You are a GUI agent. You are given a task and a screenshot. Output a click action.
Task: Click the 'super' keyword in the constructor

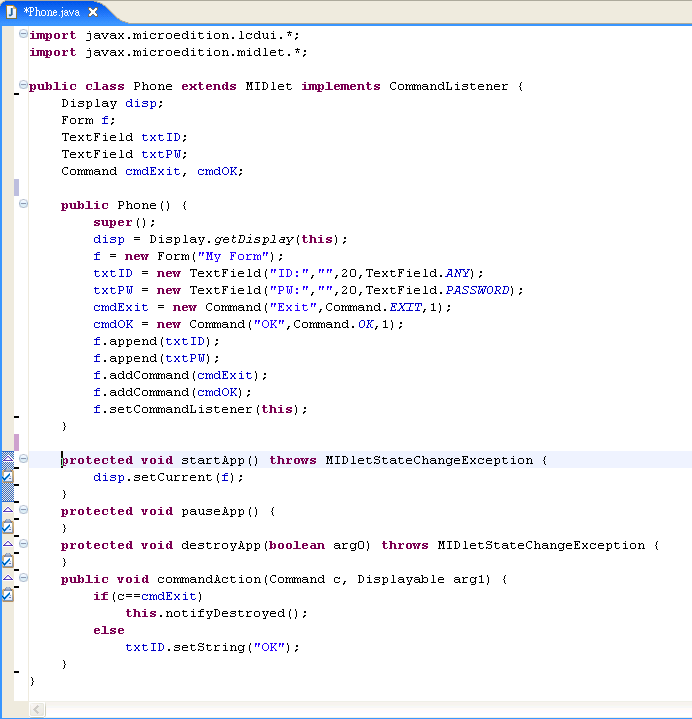(113, 222)
